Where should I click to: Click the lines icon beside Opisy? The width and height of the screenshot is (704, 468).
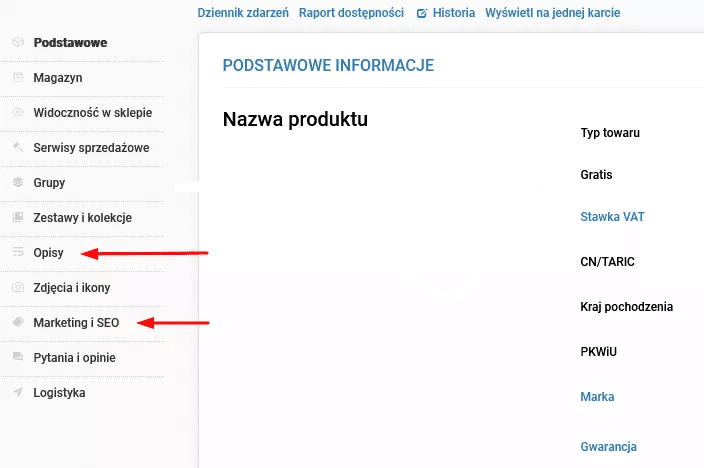(x=18, y=252)
